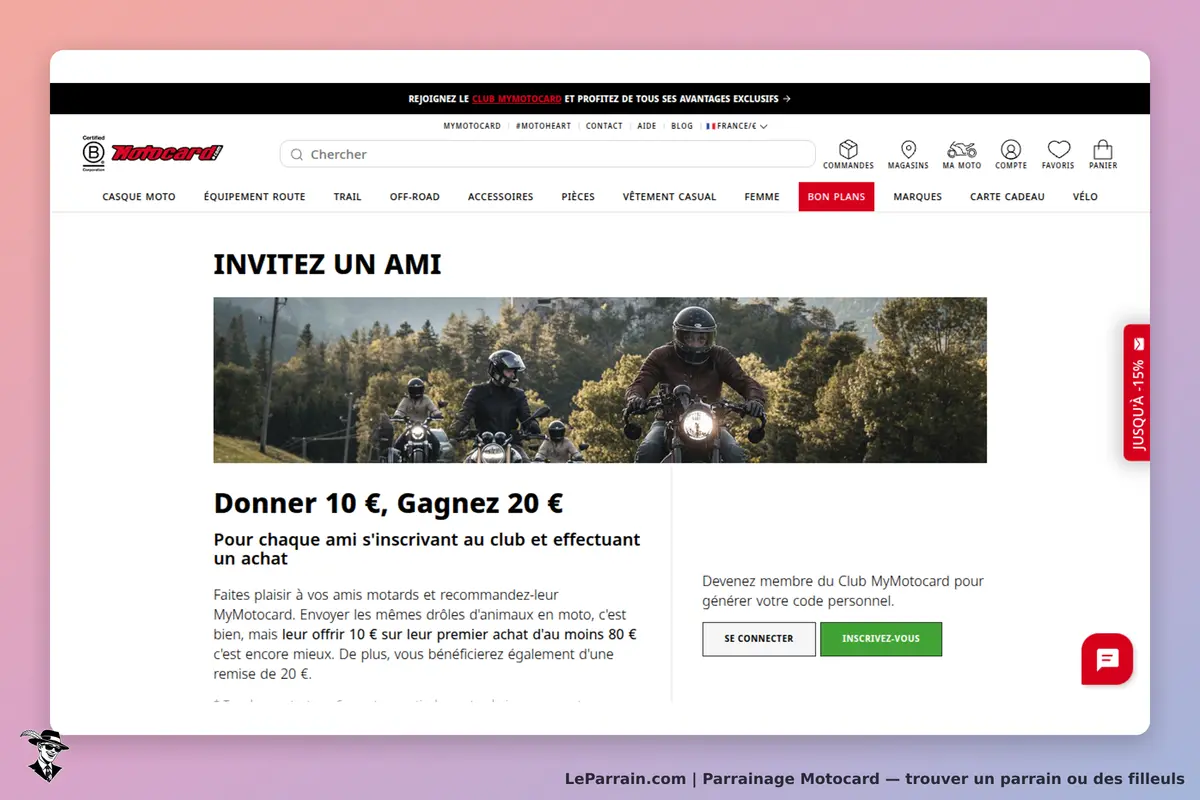Open the Pièces menu
This screenshot has width=1200, height=800.
pyautogui.click(x=578, y=197)
